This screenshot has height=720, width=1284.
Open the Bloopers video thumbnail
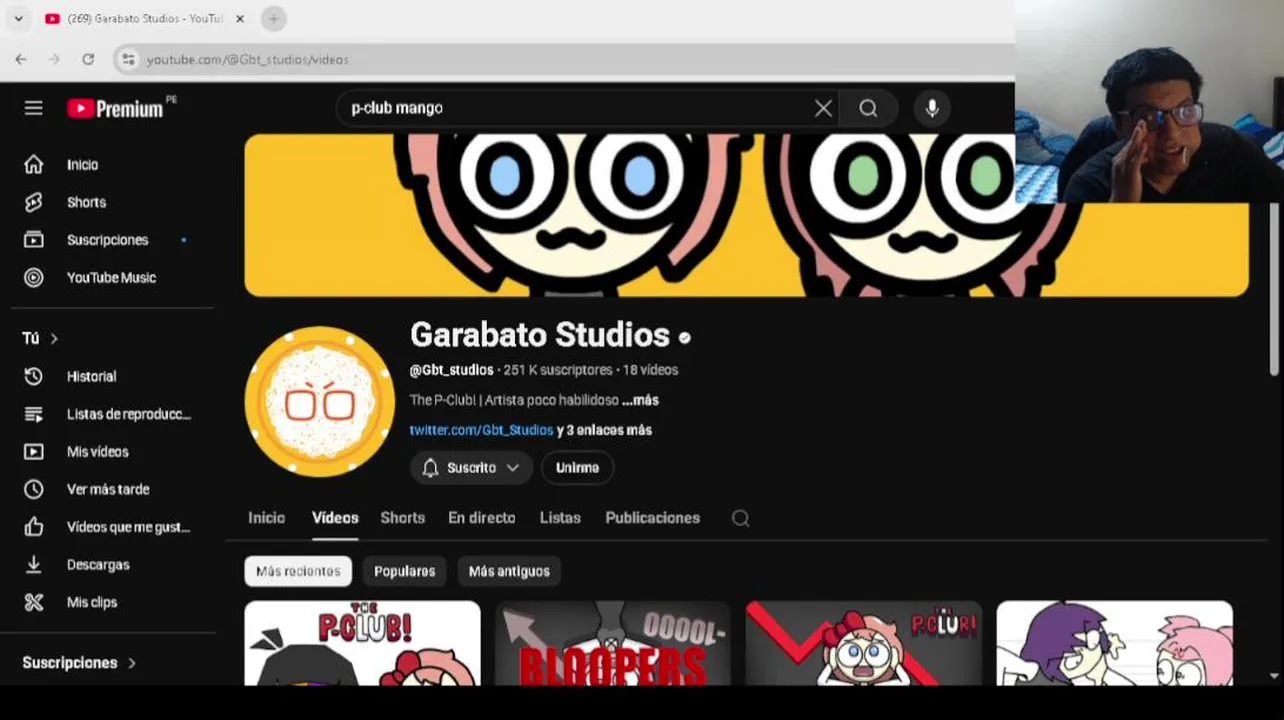tap(613, 643)
